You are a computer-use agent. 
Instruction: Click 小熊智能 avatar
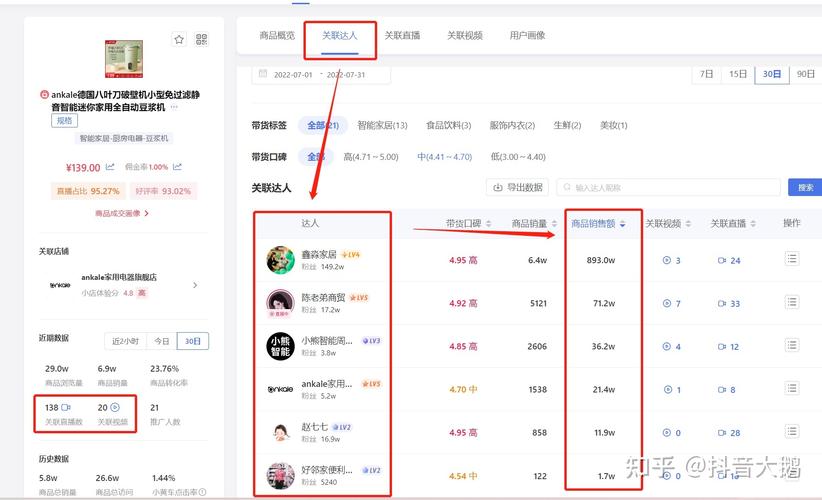pyautogui.click(x=280, y=346)
